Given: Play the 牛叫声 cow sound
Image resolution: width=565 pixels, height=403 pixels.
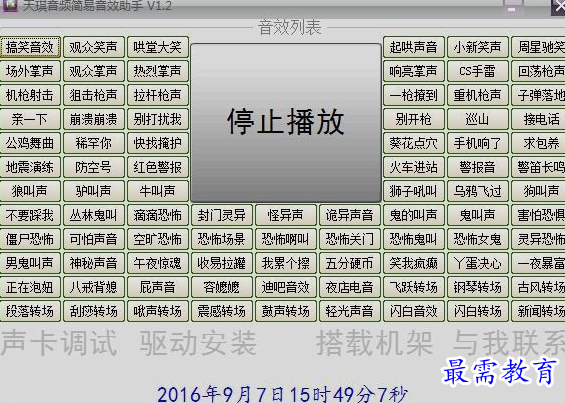Looking at the screenshot, I should (158, 191).
